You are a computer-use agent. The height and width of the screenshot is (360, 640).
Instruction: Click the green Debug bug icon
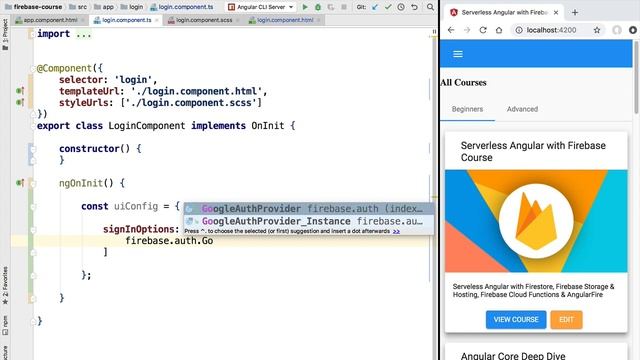click(318, 7)
